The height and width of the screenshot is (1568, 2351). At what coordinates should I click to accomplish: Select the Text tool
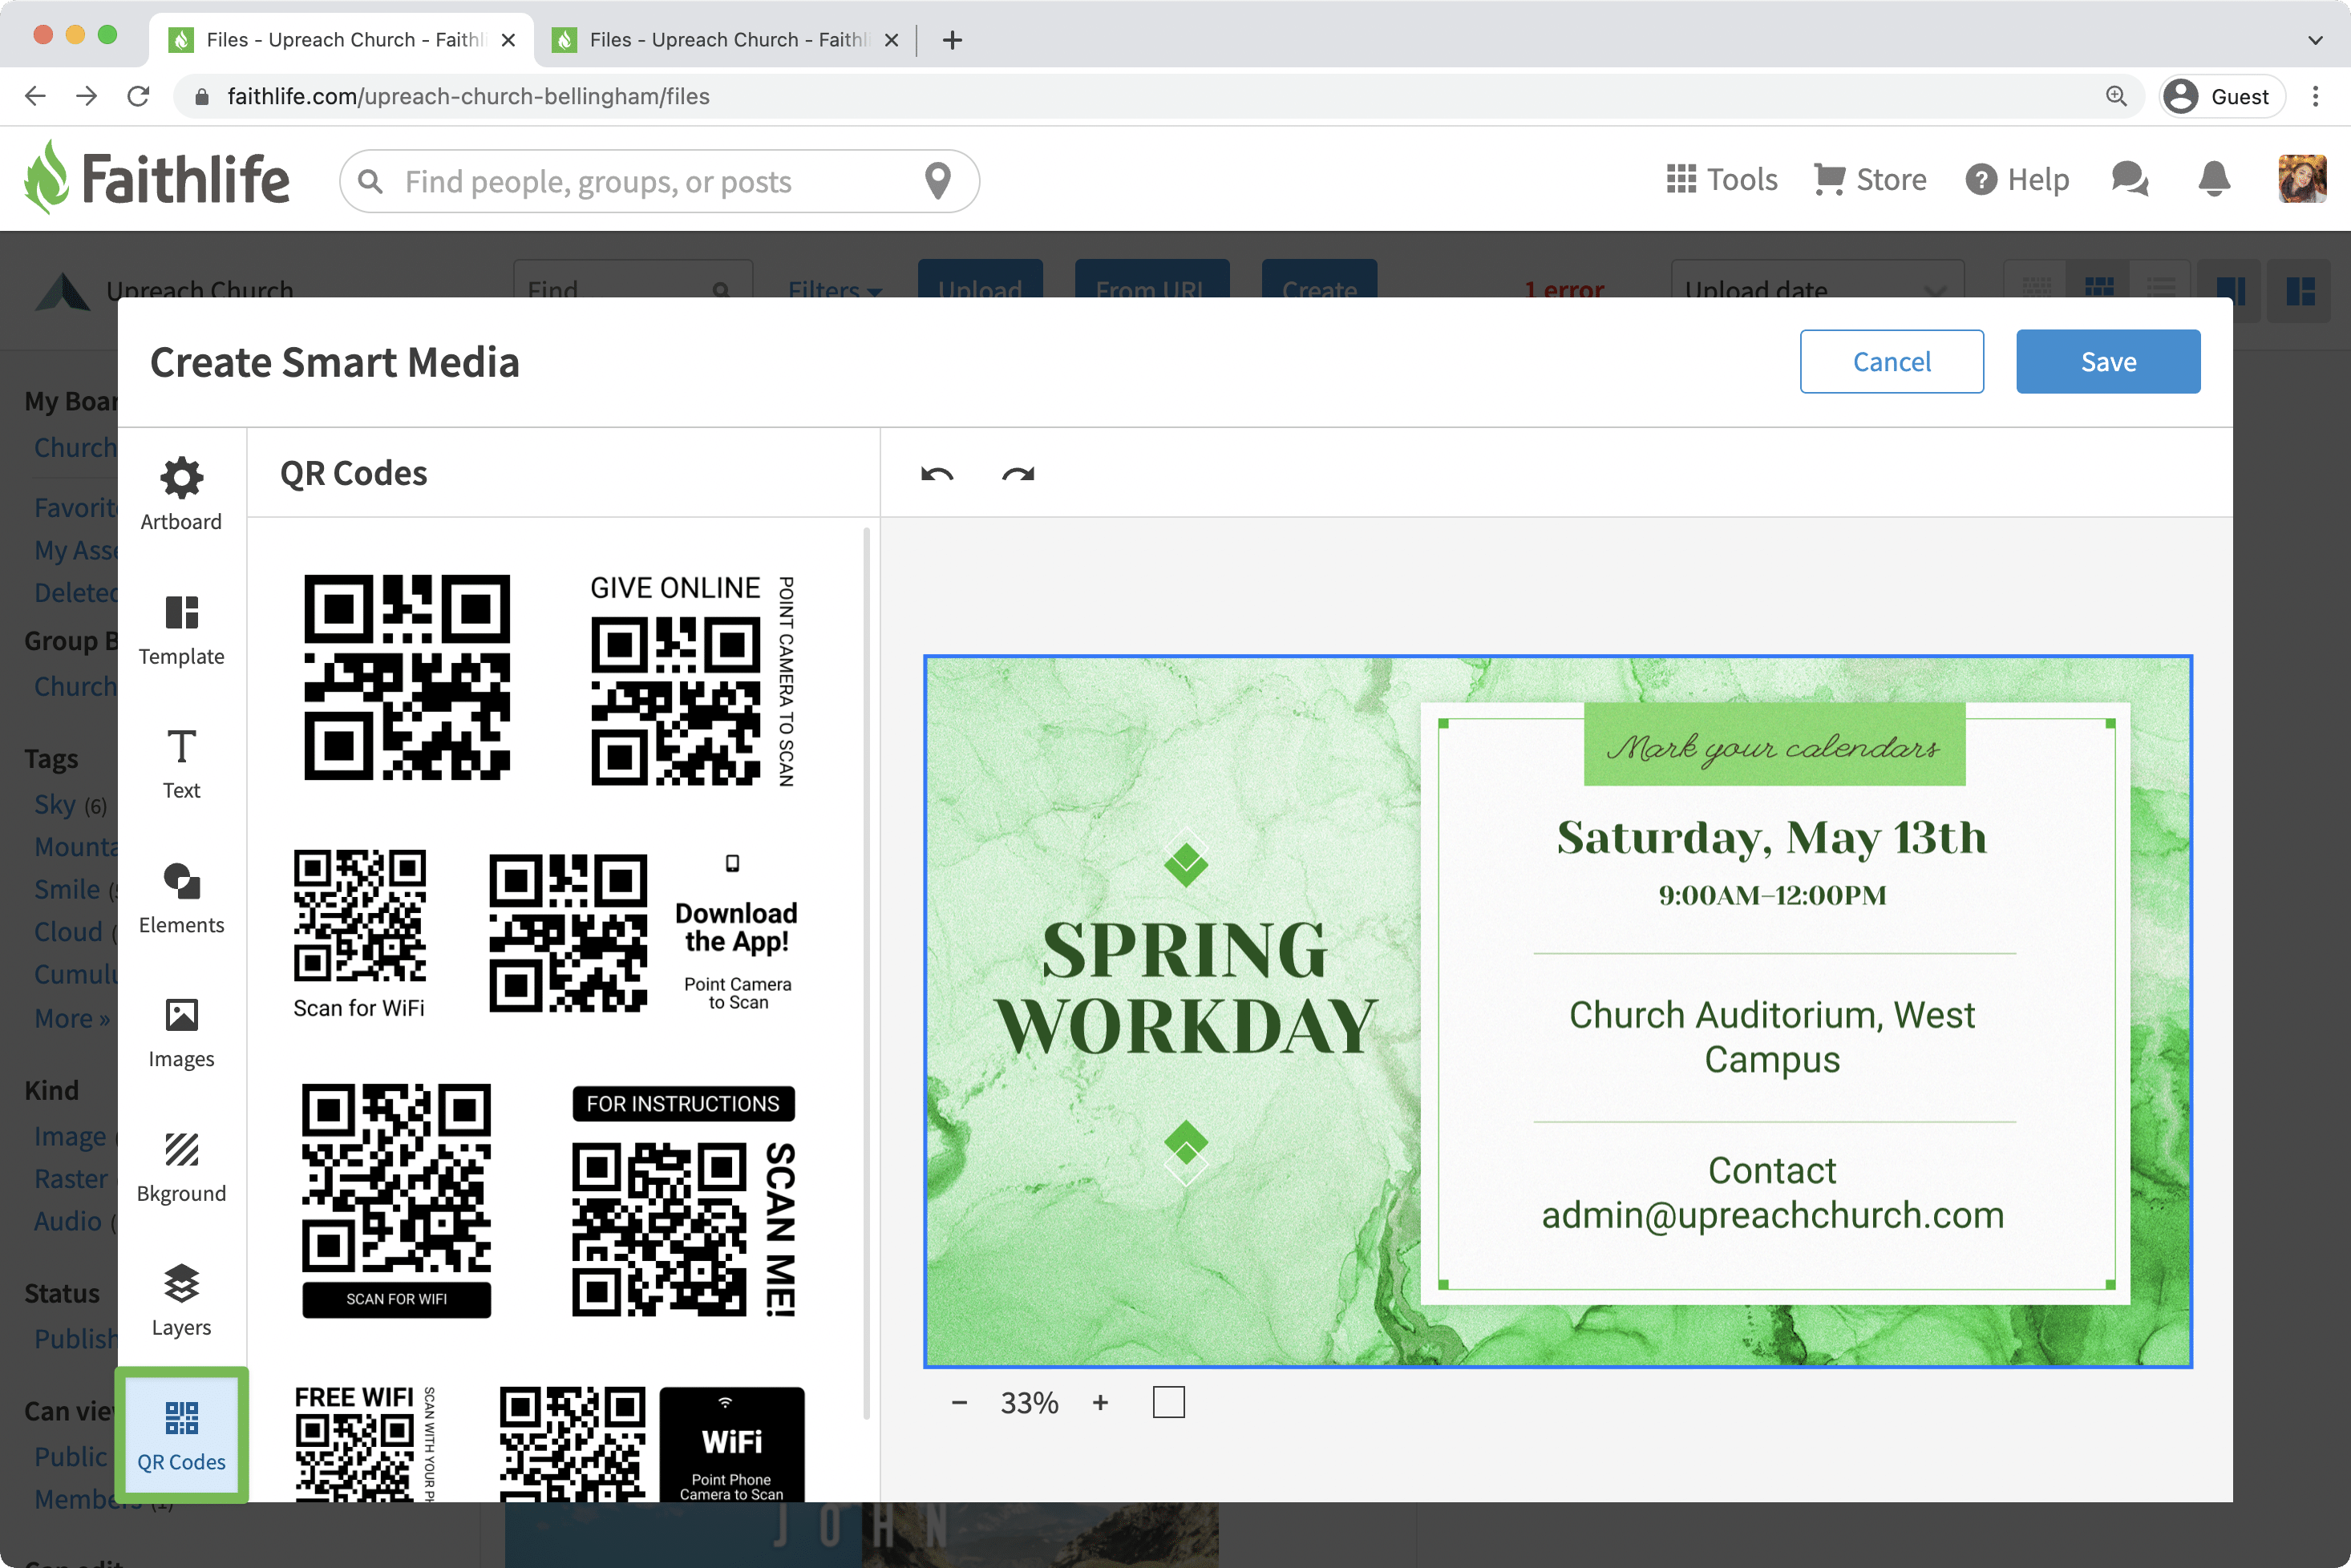(181, 764)
